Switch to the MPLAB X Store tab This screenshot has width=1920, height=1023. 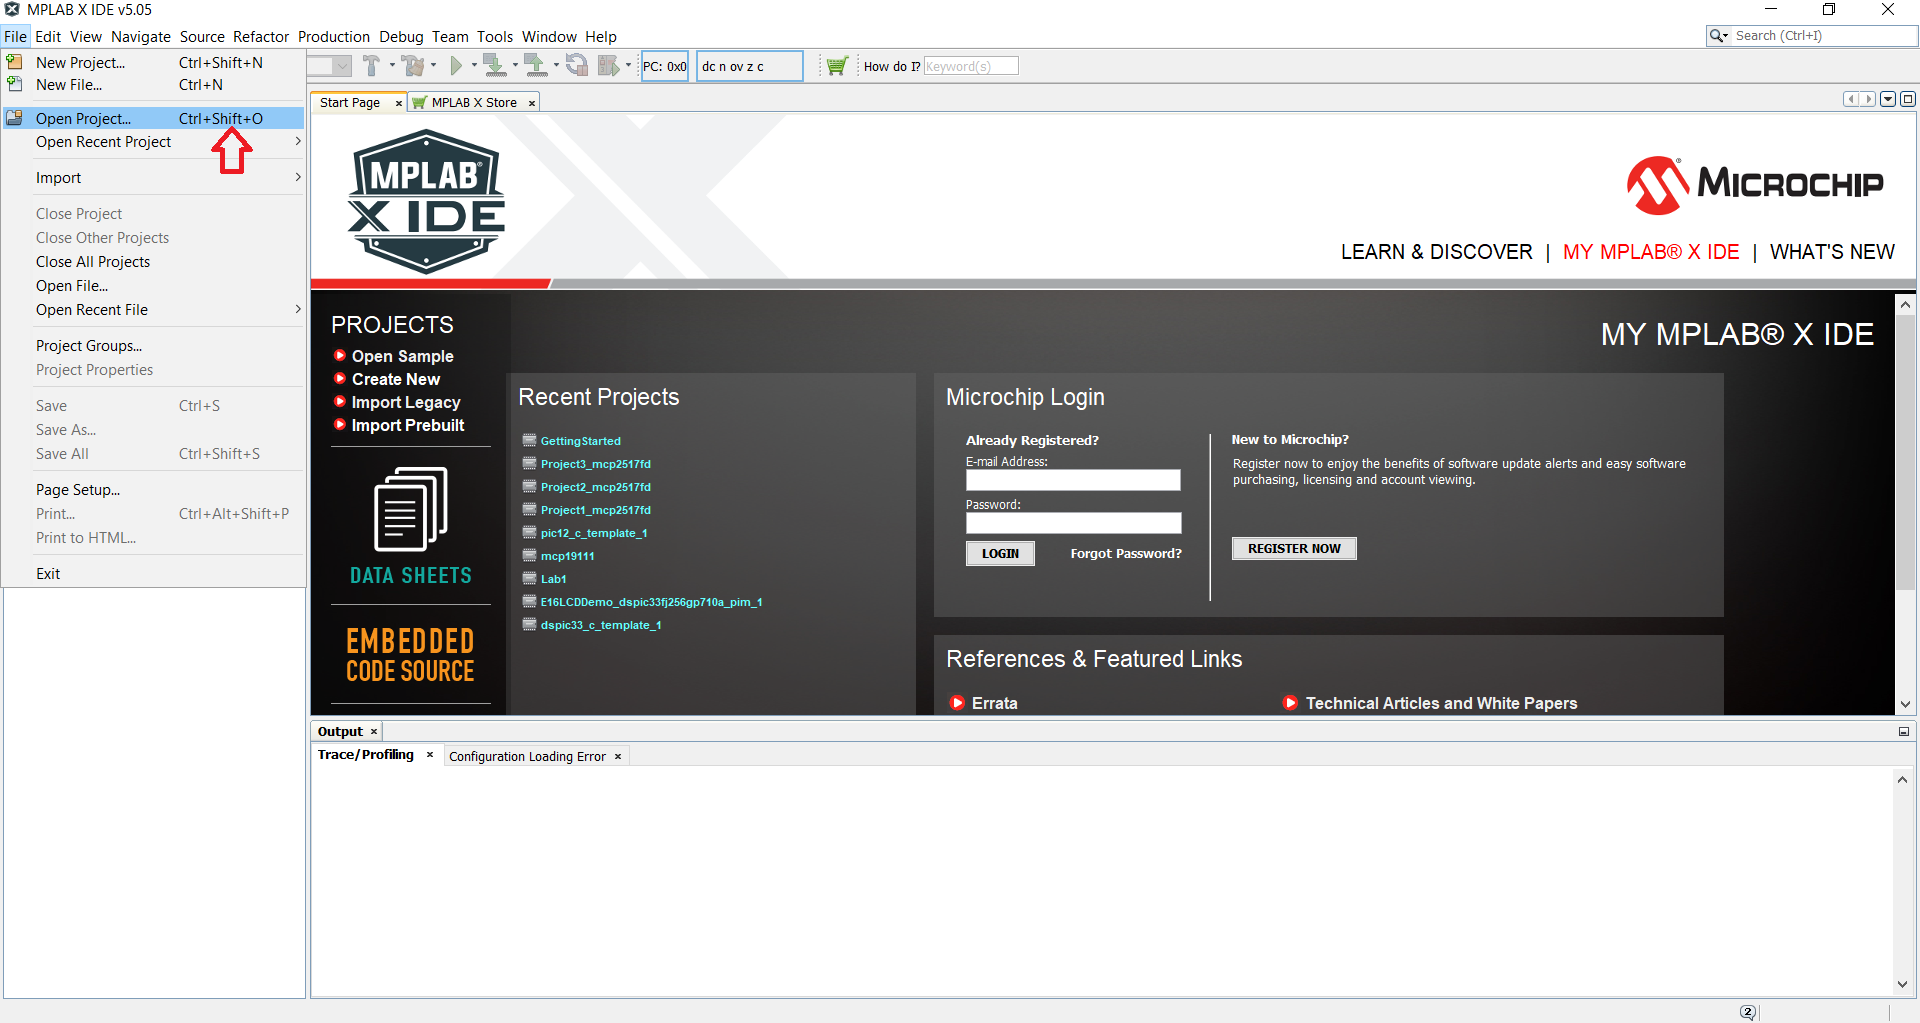tap(474, 103)
